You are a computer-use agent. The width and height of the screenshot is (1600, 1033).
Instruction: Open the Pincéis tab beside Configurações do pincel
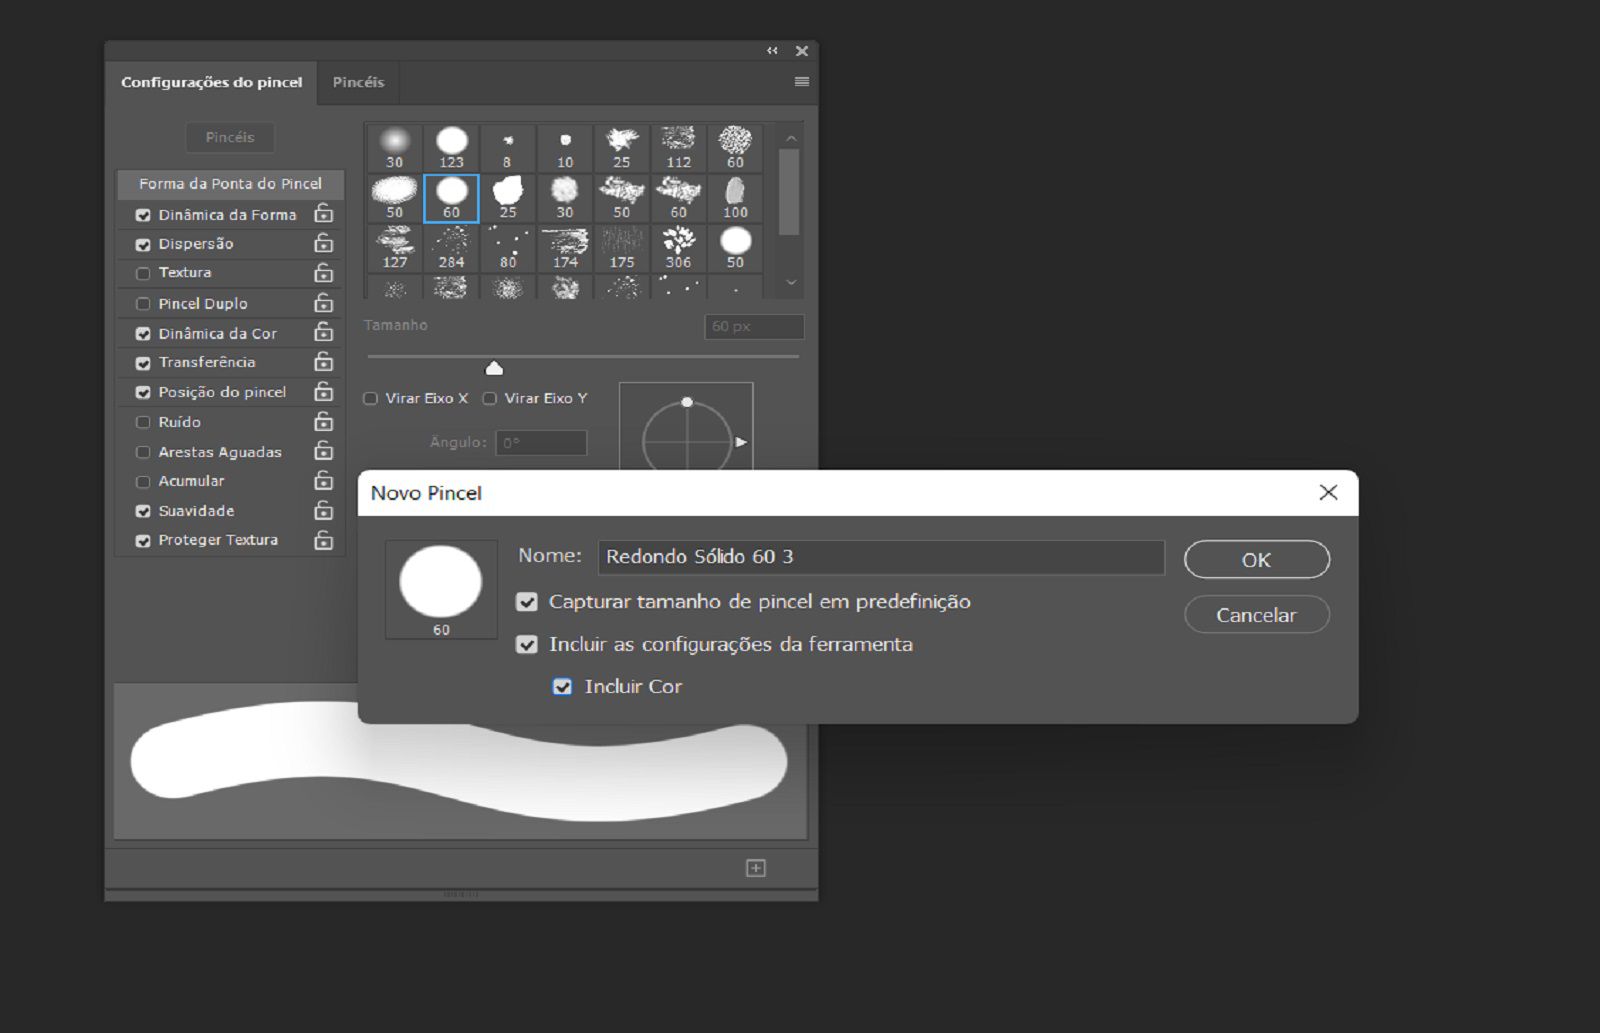pyautogui.click(x=358, y=82)
